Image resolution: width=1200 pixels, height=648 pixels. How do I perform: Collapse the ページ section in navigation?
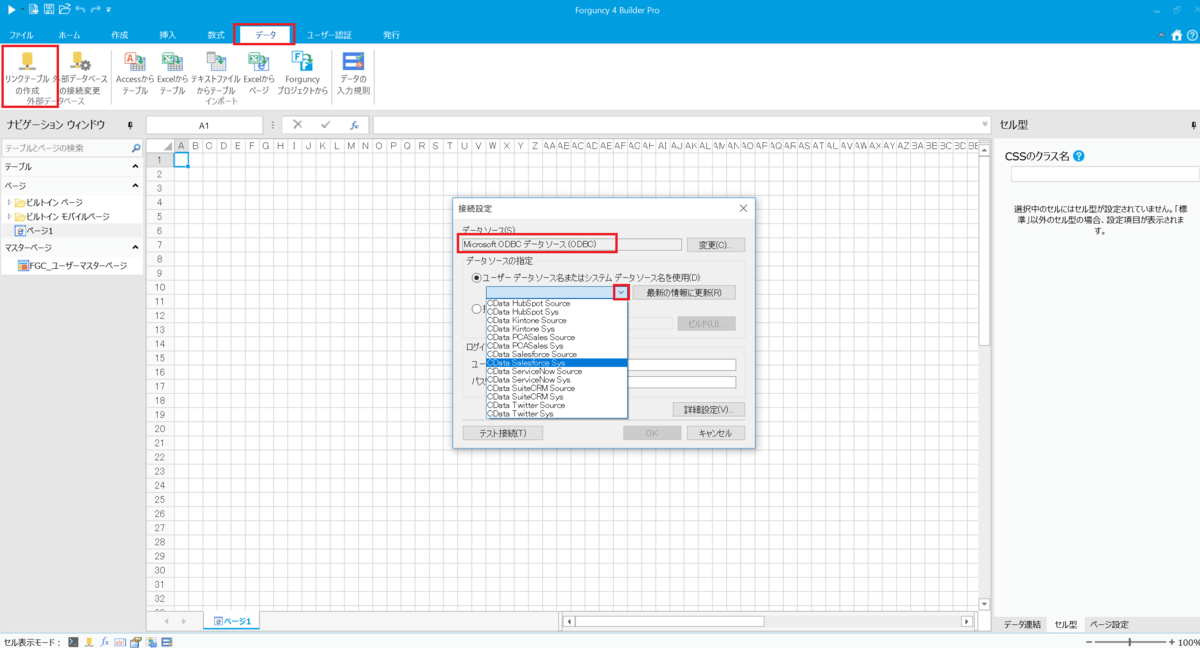[135, 186]
